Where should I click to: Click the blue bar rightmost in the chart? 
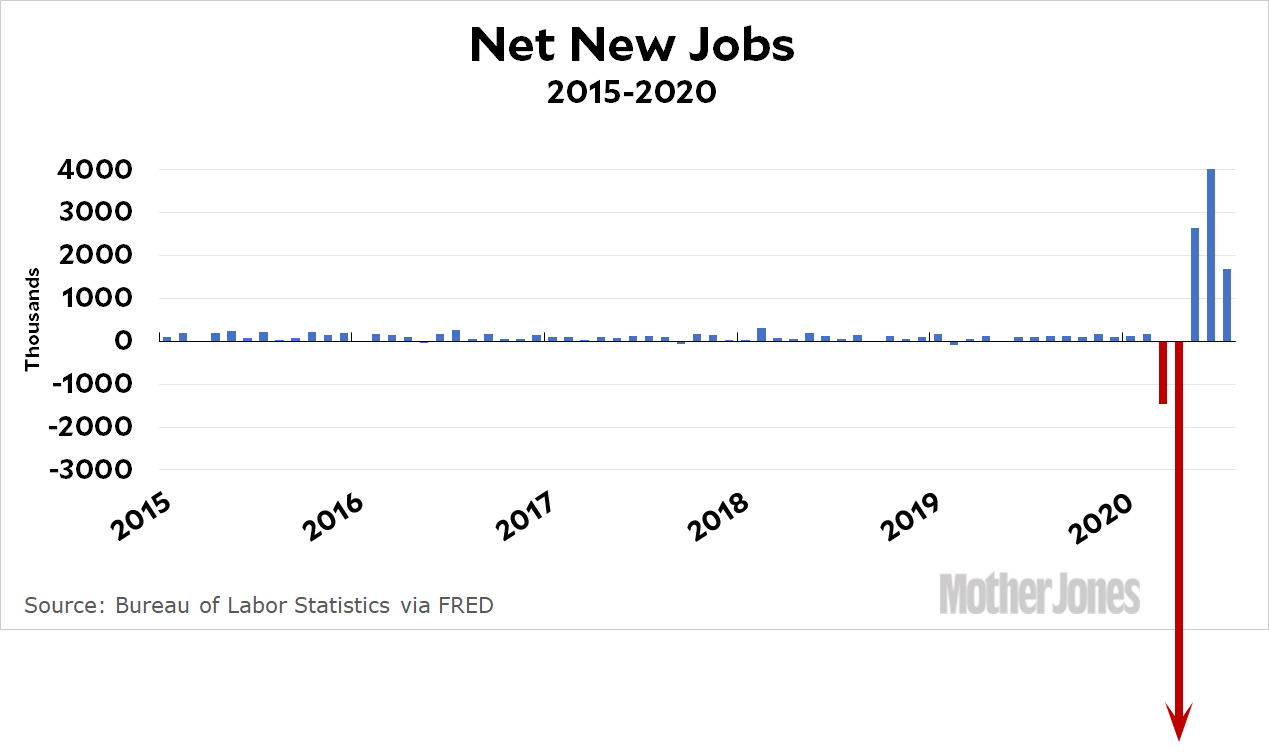coord(1227,305)
